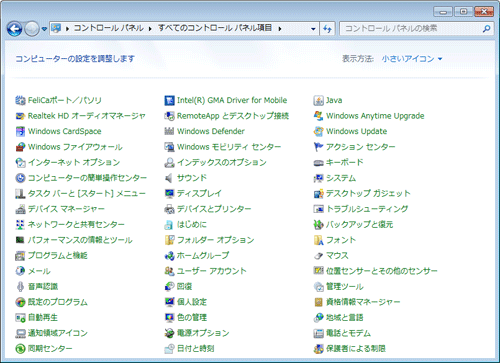Click the ユーザー アカウント icon
This screenshot has width=500, height=363.
coord(169,271)
